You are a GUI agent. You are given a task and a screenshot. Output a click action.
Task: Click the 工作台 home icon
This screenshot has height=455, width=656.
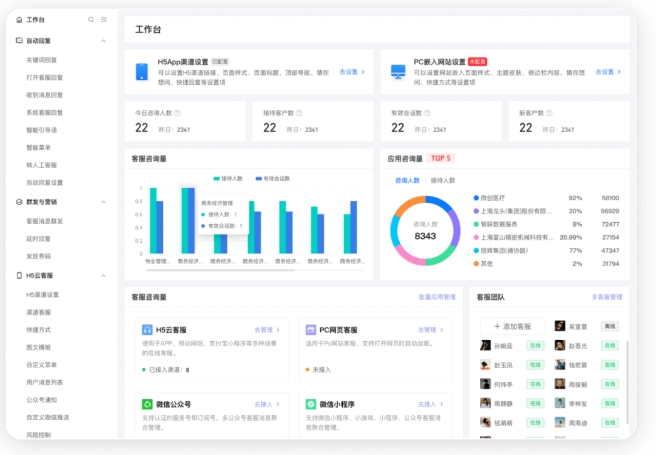[19, 20]
